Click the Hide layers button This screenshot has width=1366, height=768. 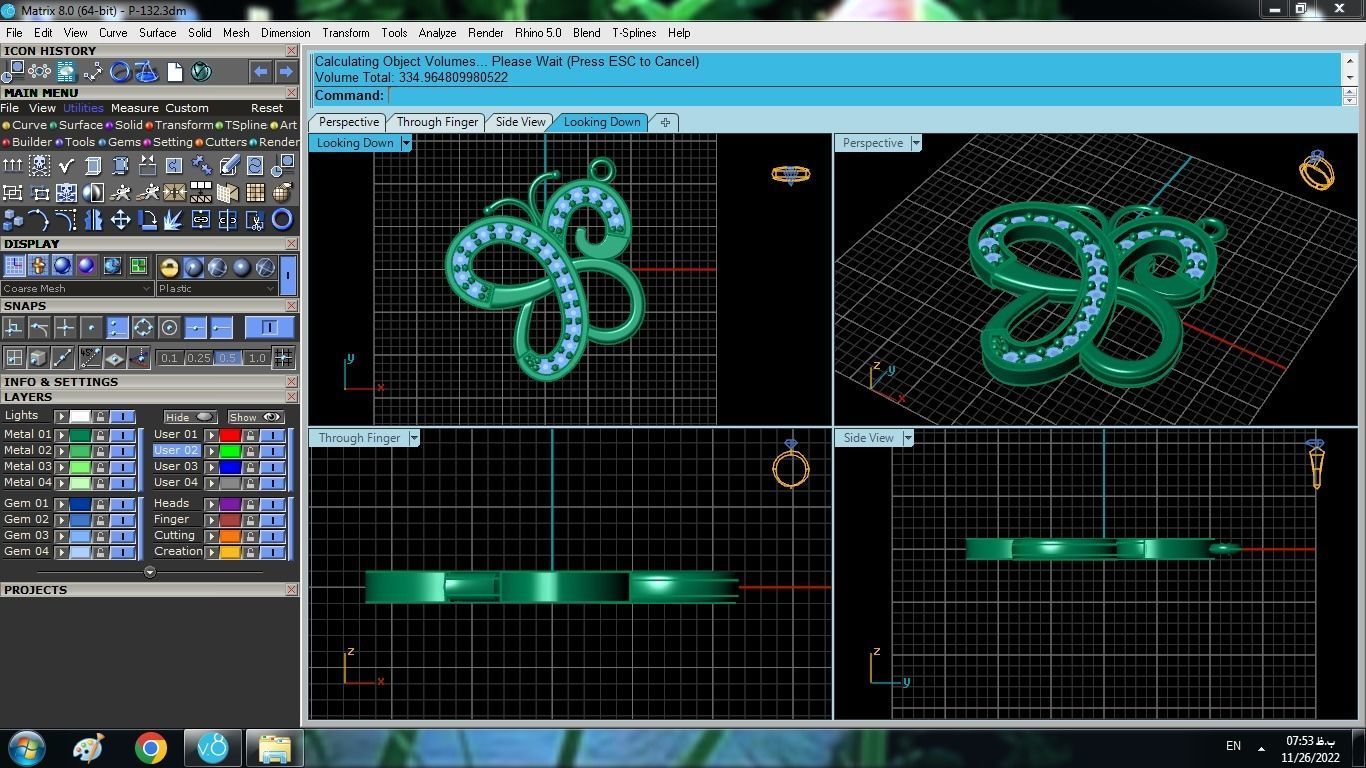189,417
